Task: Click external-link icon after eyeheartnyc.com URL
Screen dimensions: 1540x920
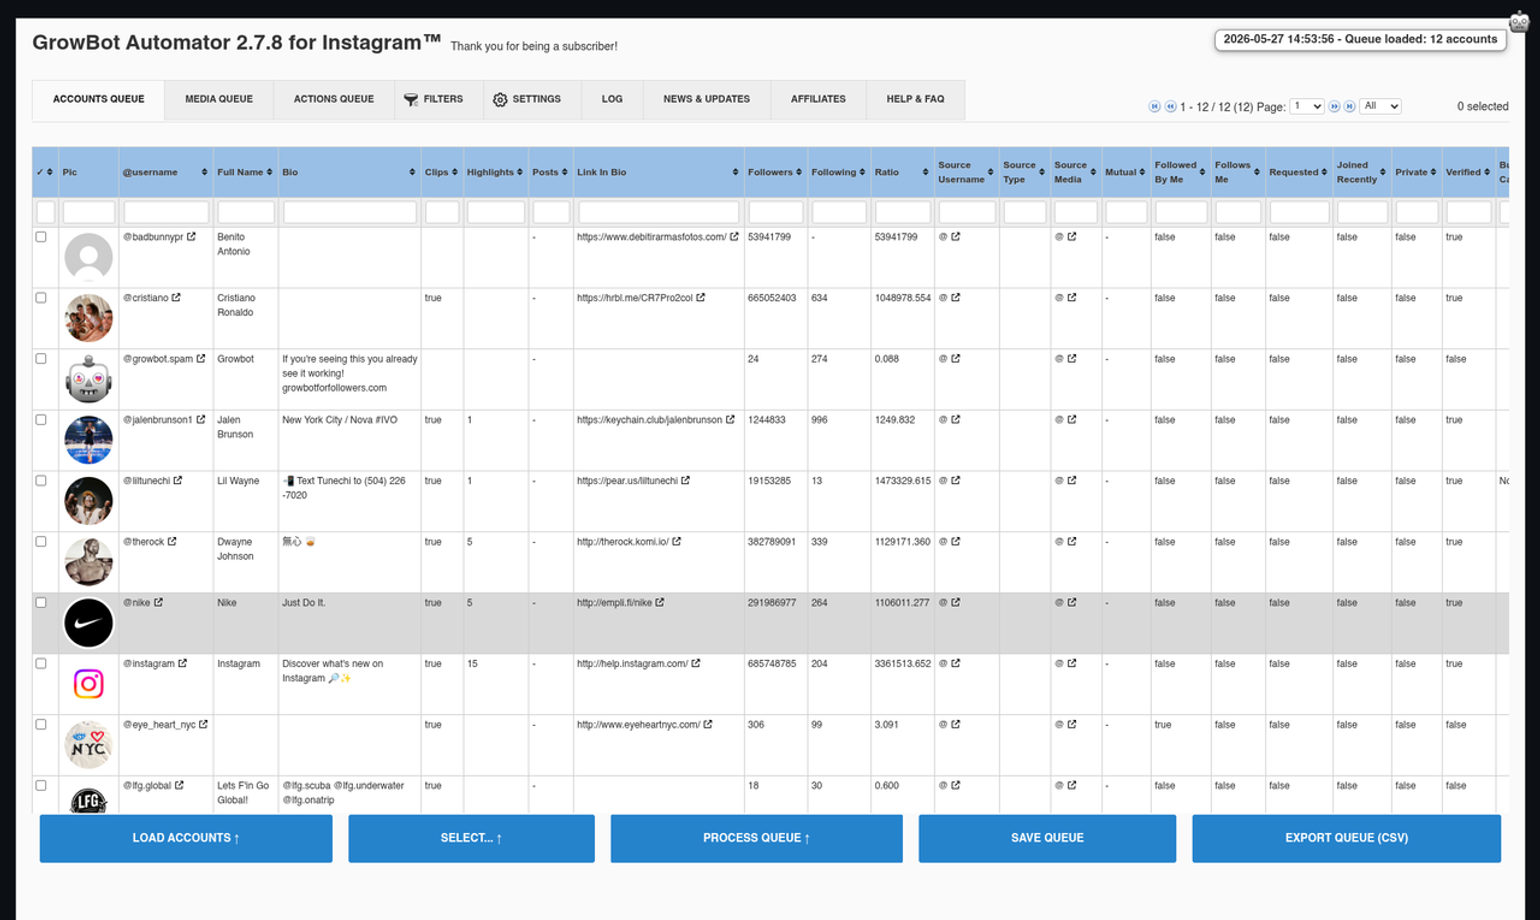Action: pyautogui.click(x=708, y=725)
